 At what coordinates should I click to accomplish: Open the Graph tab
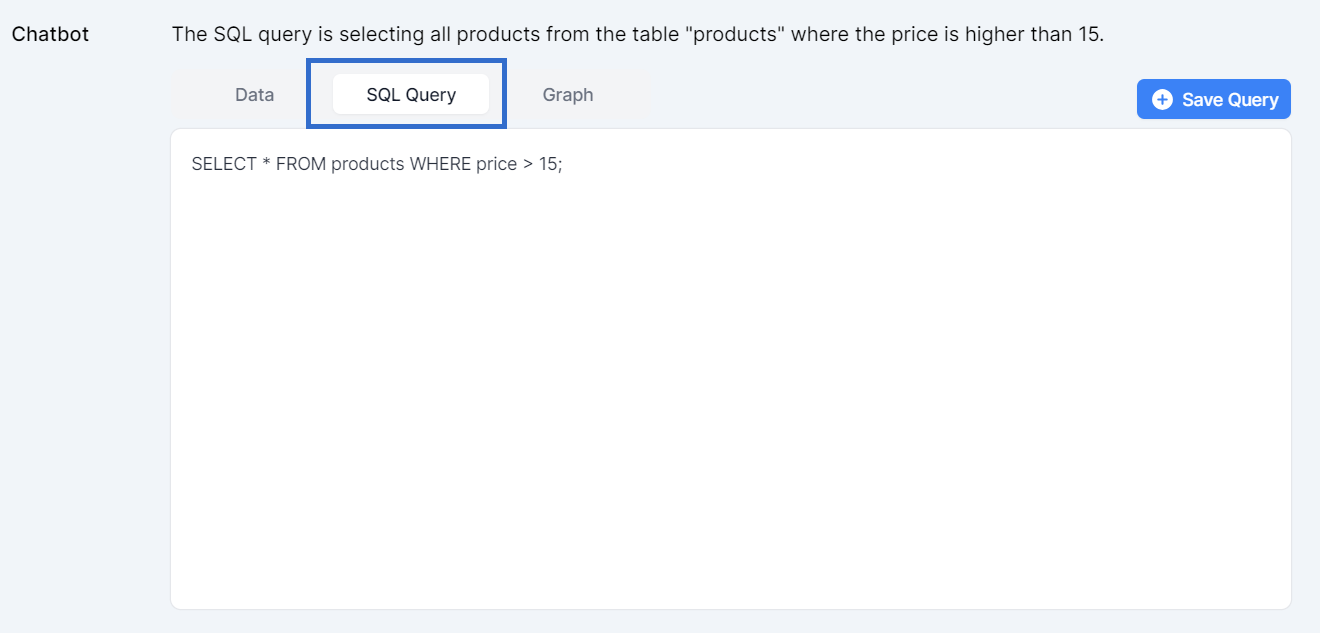[x=567, y=95]
